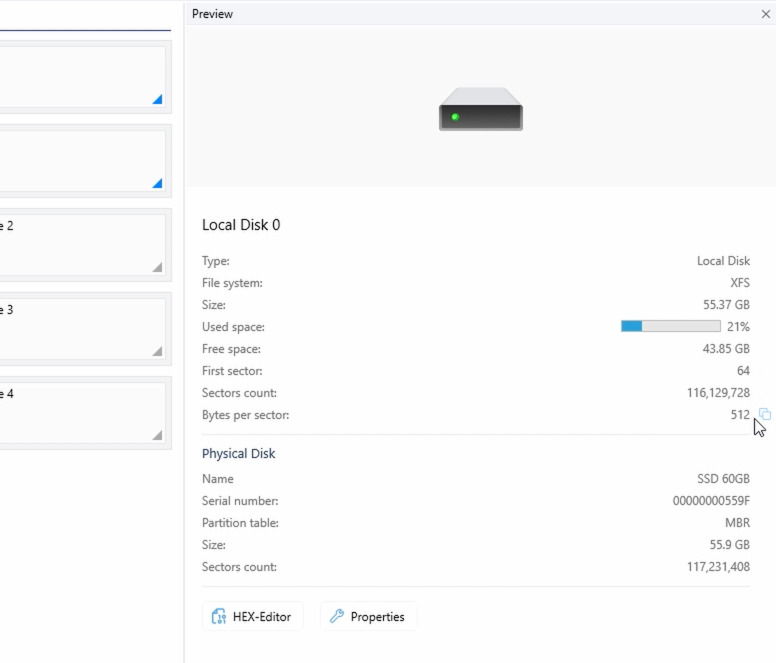Click the '43.85 GB' free space value

[x=727, y=349]
